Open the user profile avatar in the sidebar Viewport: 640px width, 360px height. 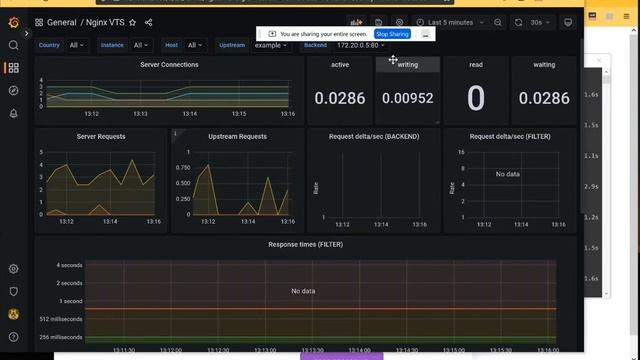13,314
